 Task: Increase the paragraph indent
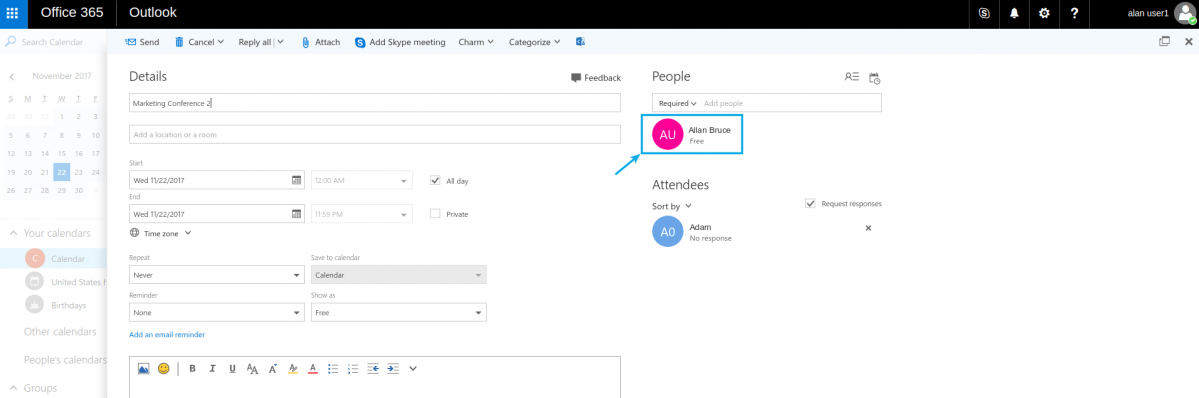(x=392, y=368)
